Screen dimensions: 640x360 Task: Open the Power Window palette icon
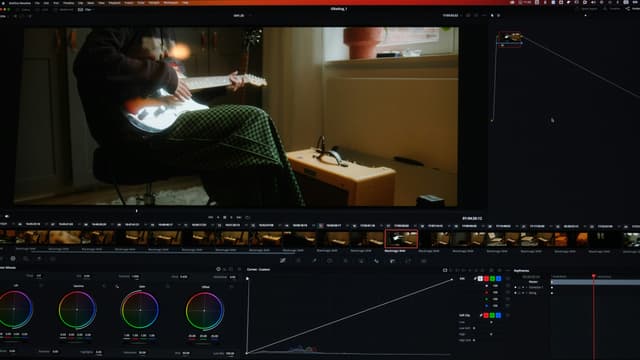pyautogui.click(x=330, y=260)
